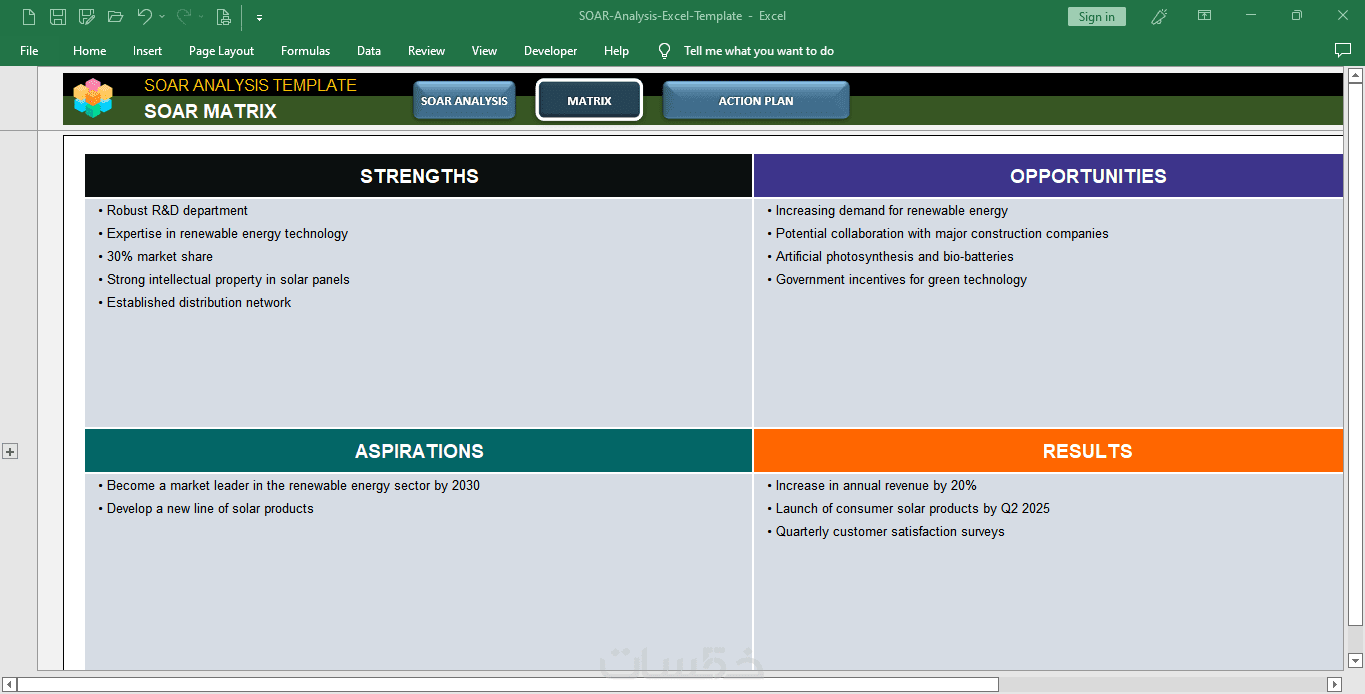The image size is (1365, 694).
Task: Click Expertise in renewable energy technology
Action: tap(223, 234)
